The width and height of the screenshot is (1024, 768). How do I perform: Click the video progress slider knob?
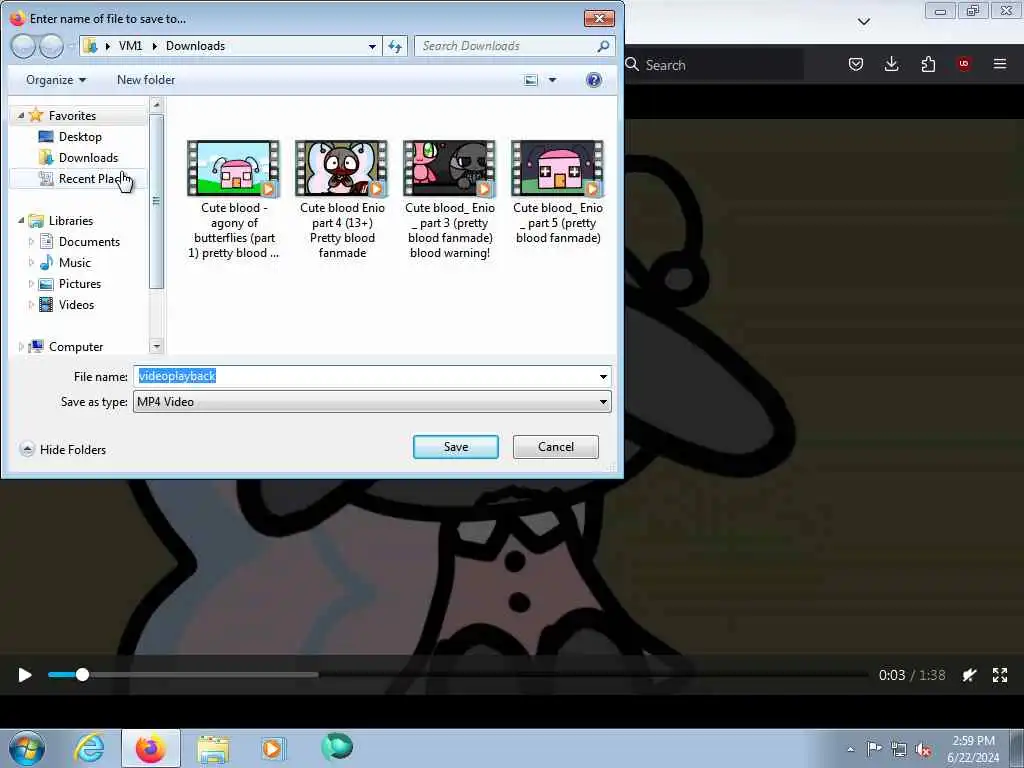coord(82,675)
